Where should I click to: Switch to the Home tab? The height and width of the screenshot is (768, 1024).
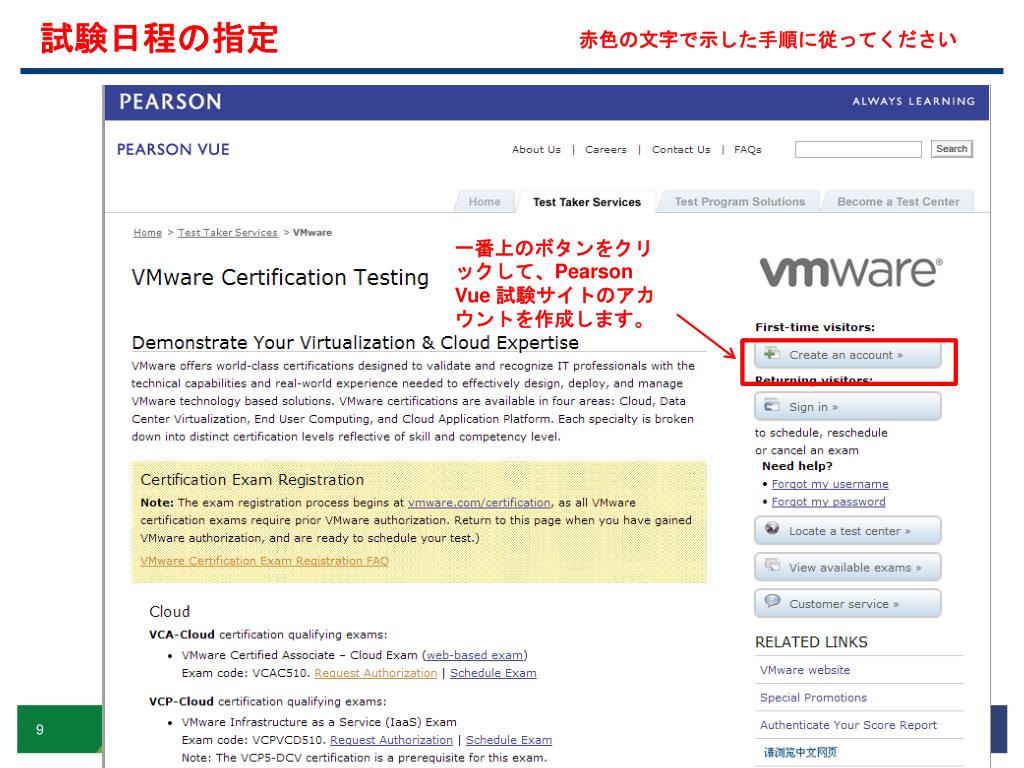(x=484, y=202)
